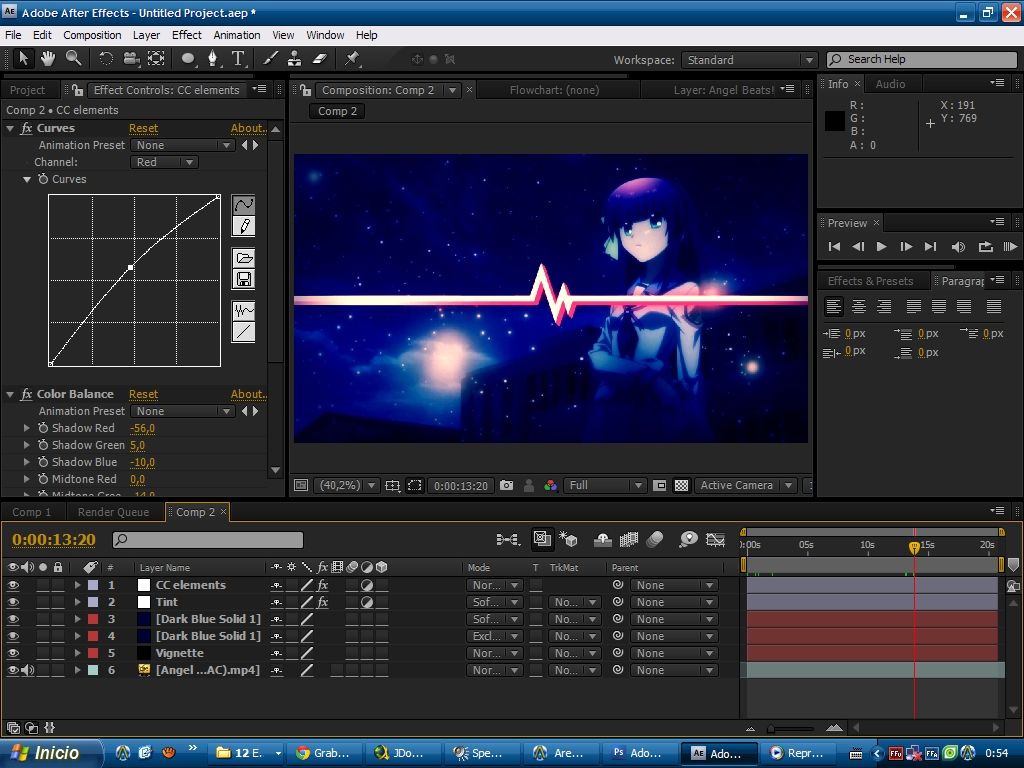The height and width of the screenshot is (768, 1024).
Task: Reset curve to straight line
Action: [x=244, y=332]
